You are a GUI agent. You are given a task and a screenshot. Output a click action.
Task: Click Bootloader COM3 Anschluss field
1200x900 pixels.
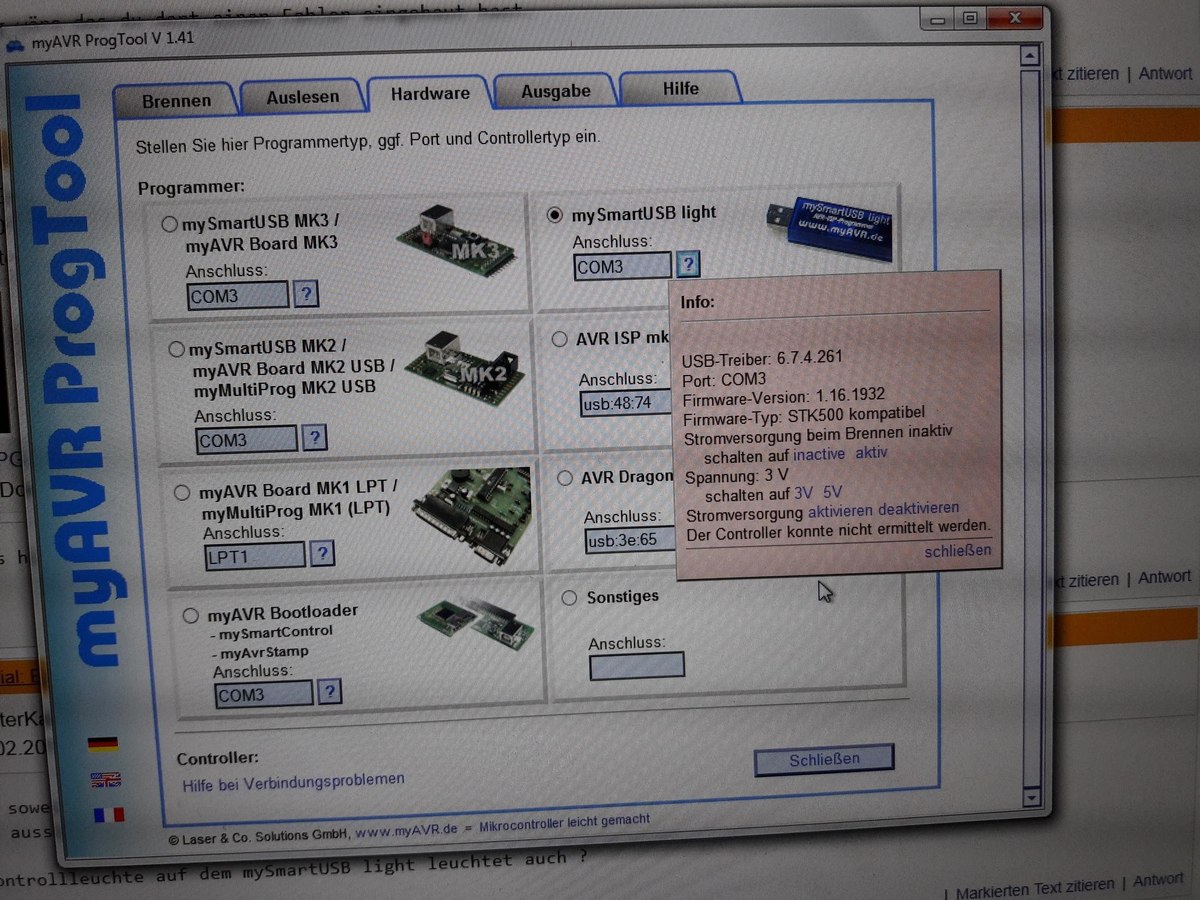click(x=263, y=693)
